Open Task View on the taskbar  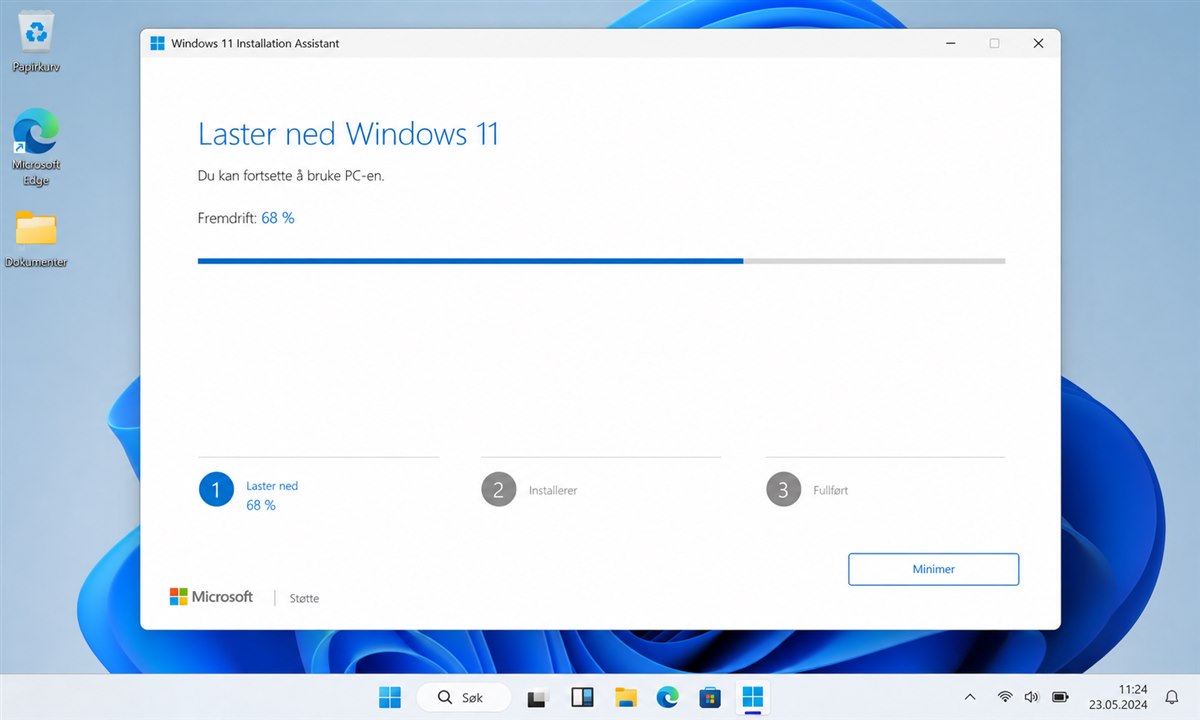[x=539, y=697]
